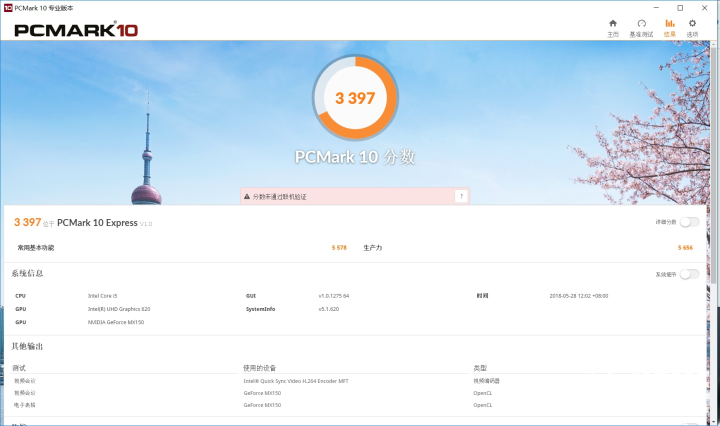Open the Results (结果) tab
720x426 pixels.
pyautogui.click(x=669, y=28)
